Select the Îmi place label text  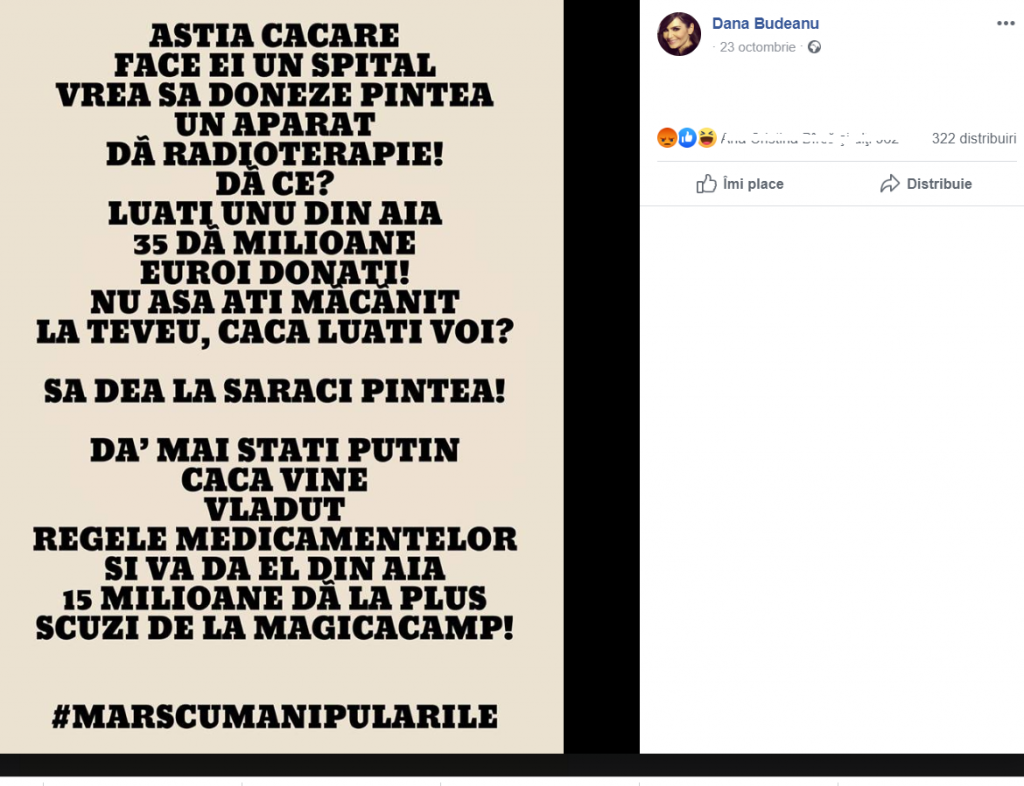[x=753, y=184]
